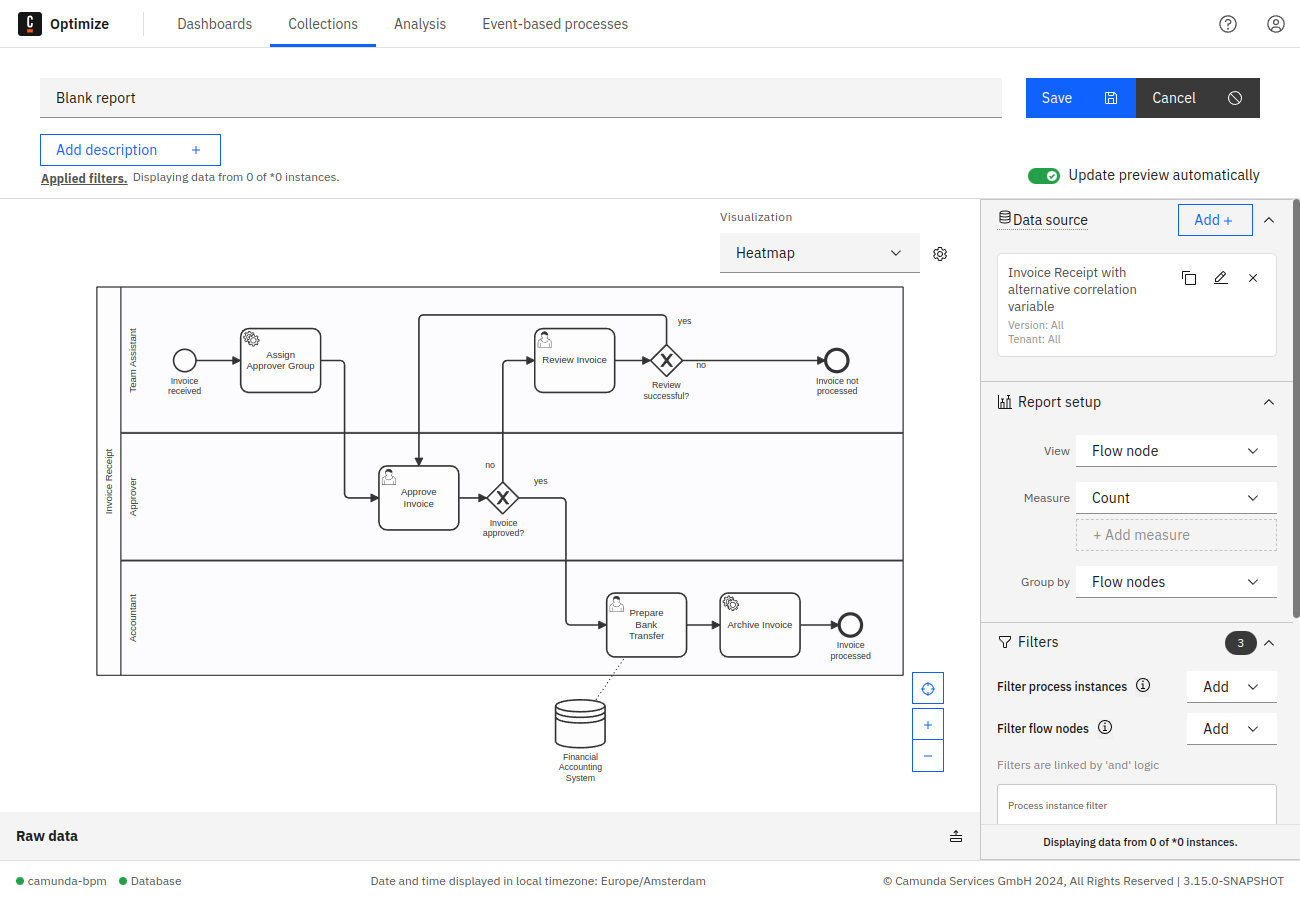The image size is (1300, 900).
Task: Toggle Update preview automatically
Action: pos(1044,175)
